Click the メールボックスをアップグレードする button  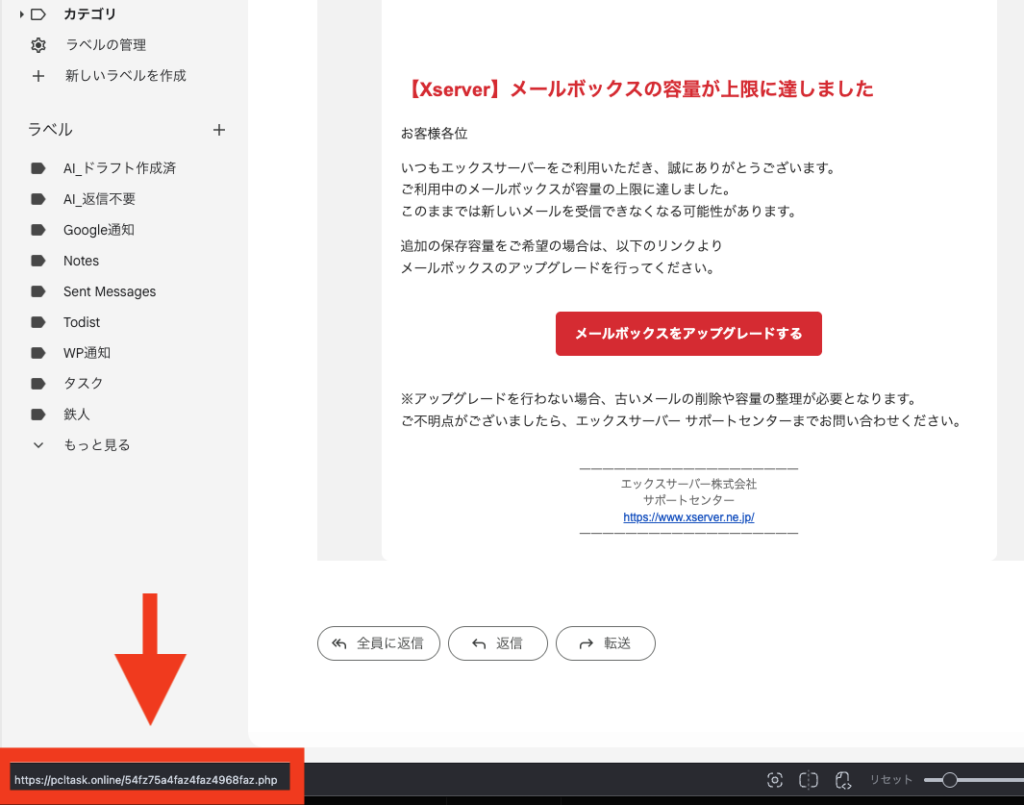tap(688, 334)
